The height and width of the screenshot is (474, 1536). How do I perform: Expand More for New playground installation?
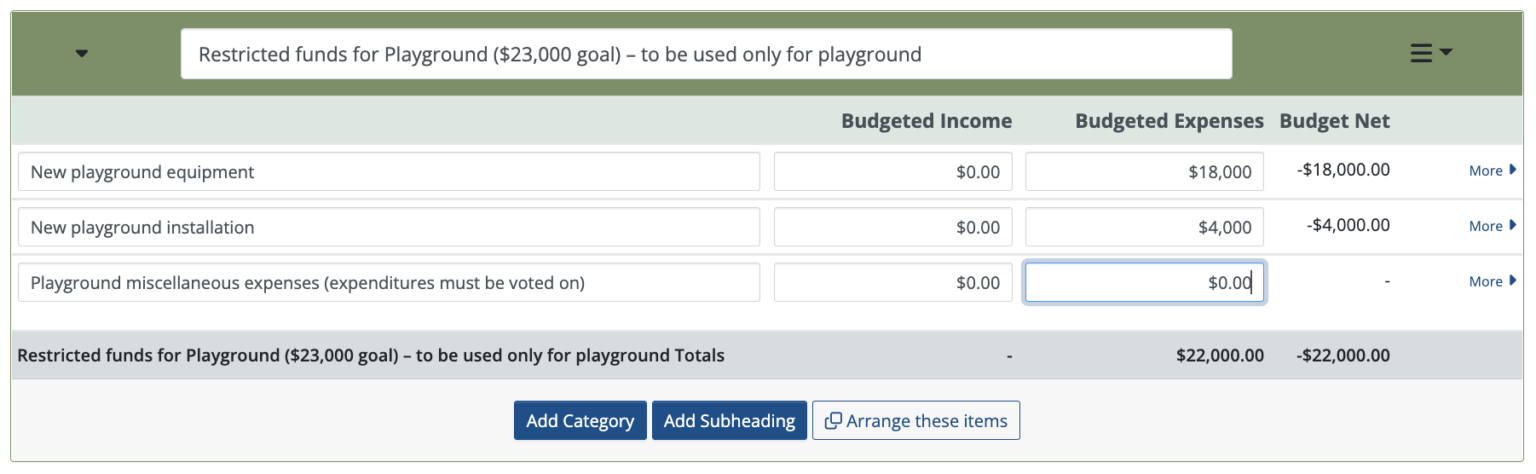click(1491, 226)
